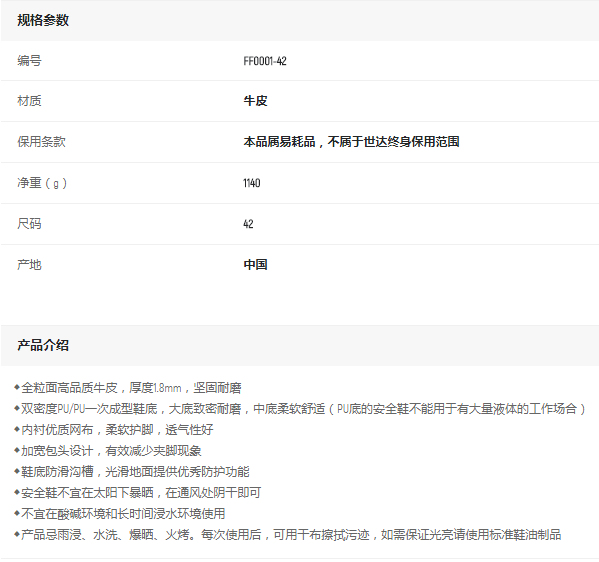Image resolution: width=599 pixels, height=562 pixels.
Task: Click the bullet about 全粒面高品质牛皮
Action: coord(128,388)
